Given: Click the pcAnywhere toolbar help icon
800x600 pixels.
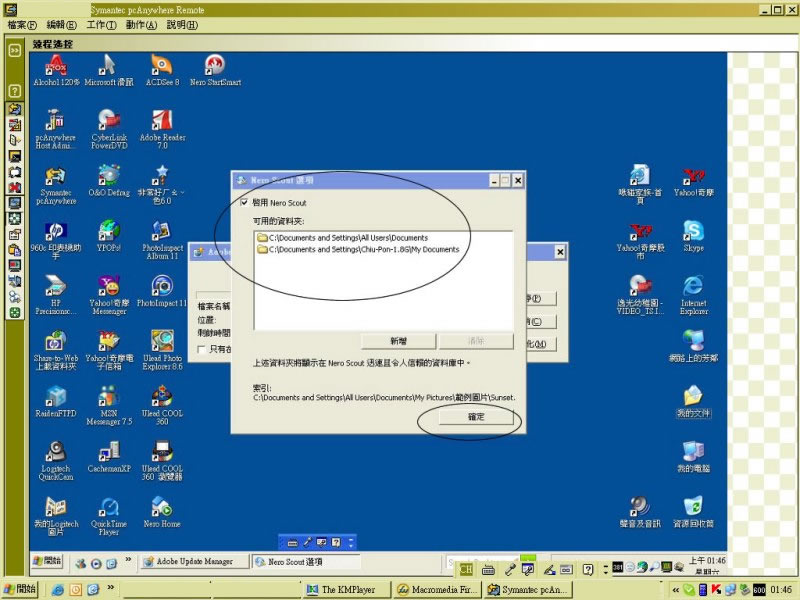Looking at the screenshot, I should pos(15,91).
